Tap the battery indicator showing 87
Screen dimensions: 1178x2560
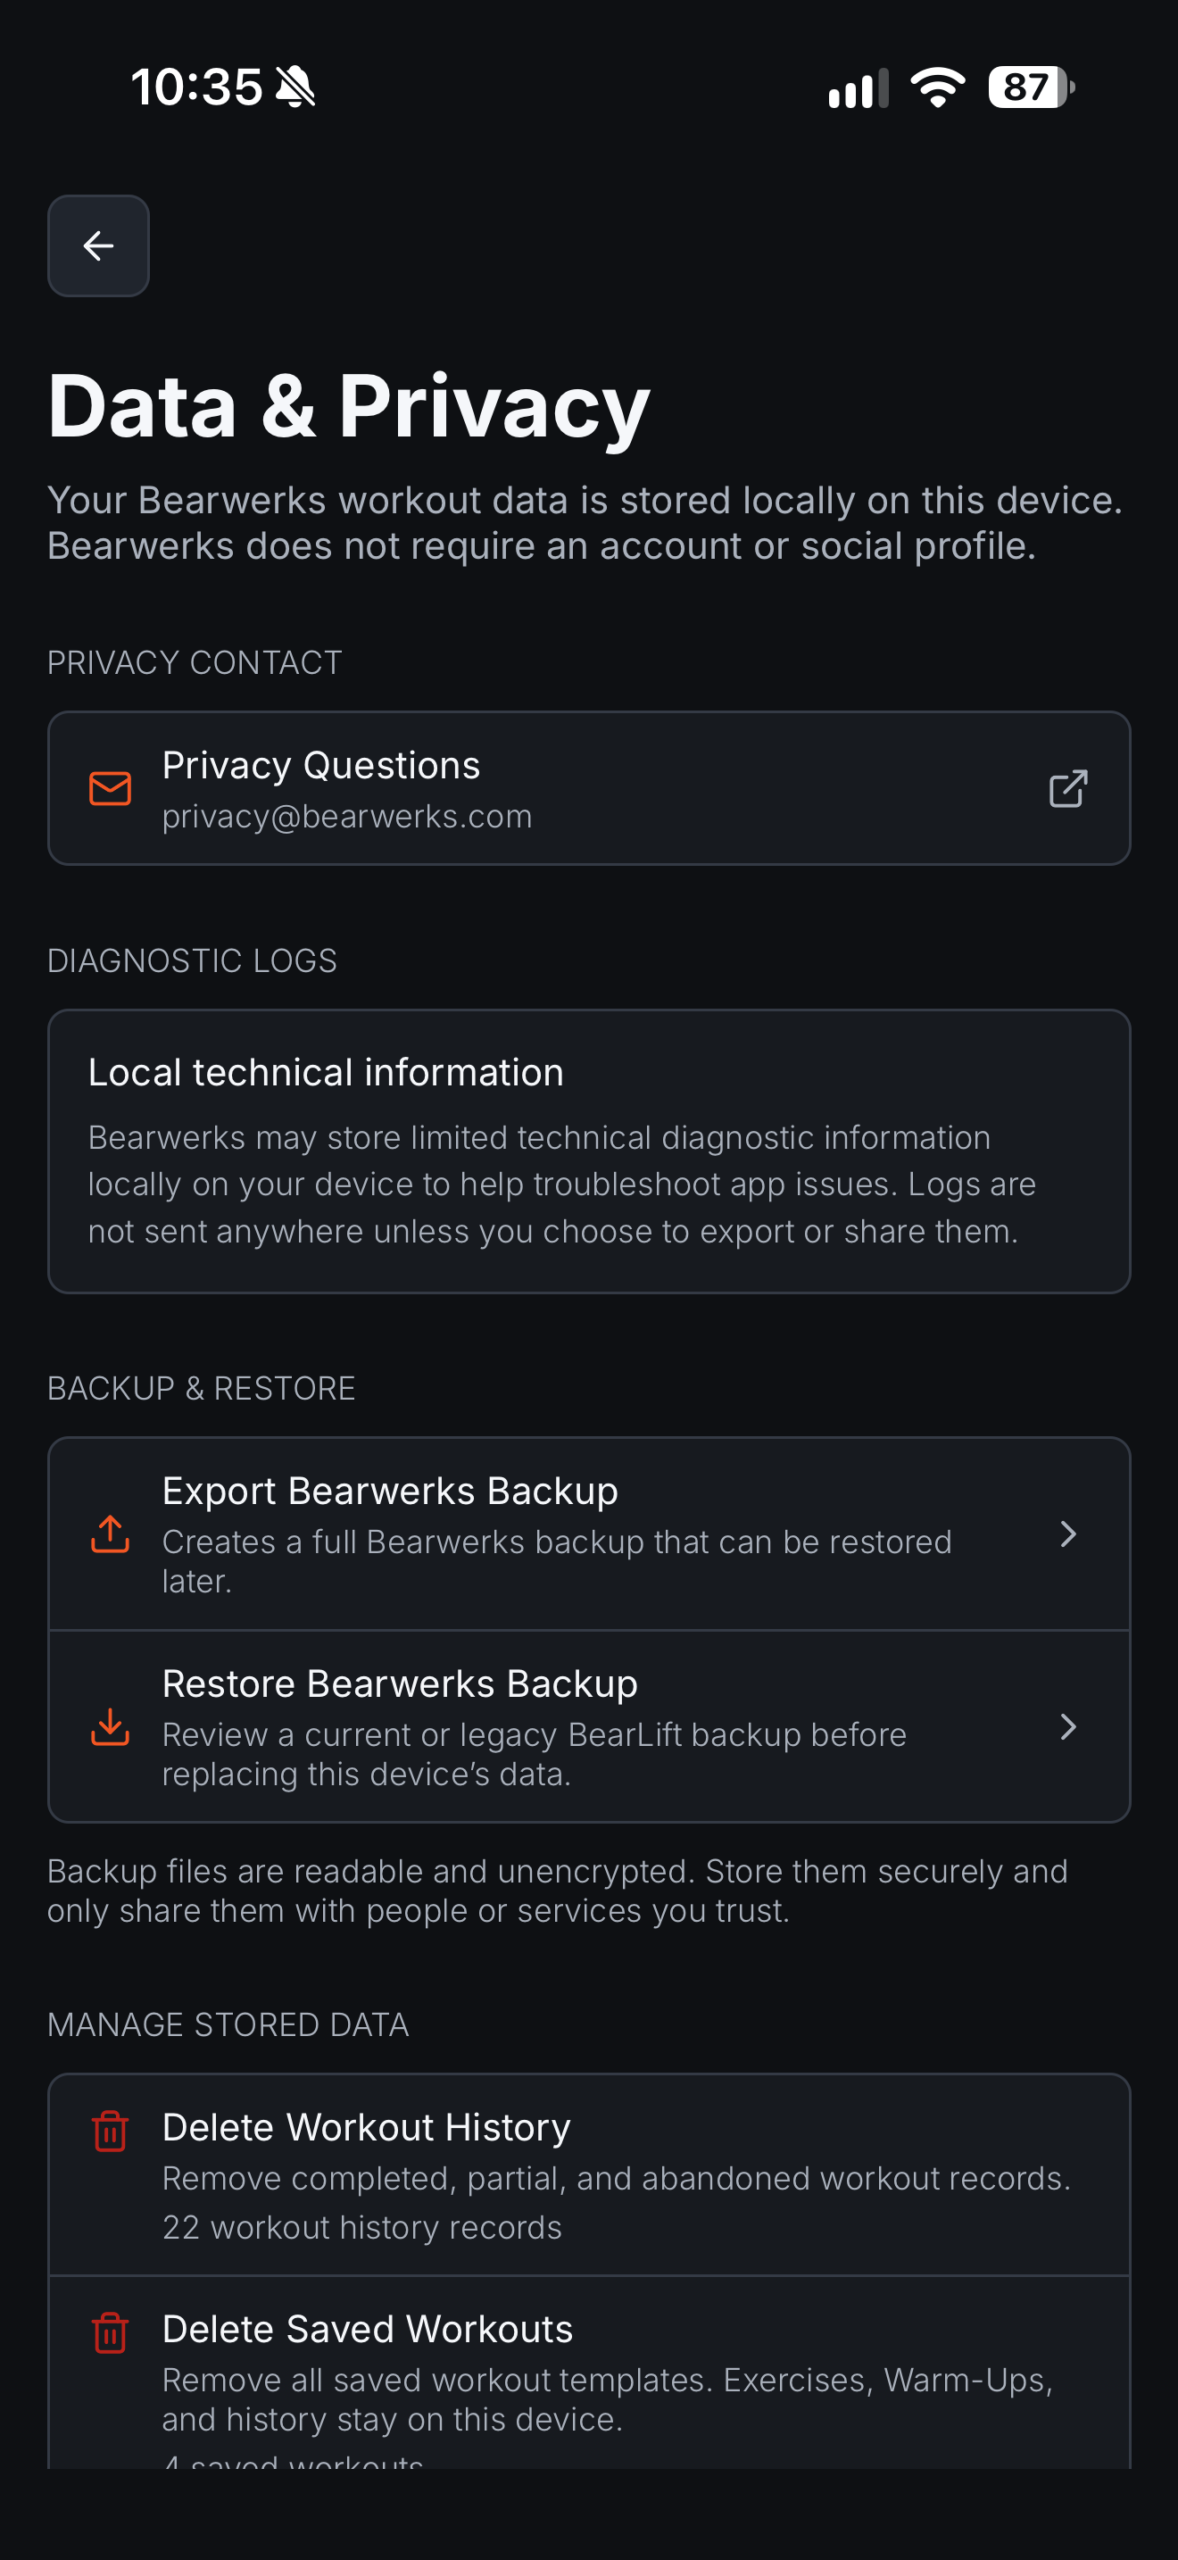(1031, 87)
